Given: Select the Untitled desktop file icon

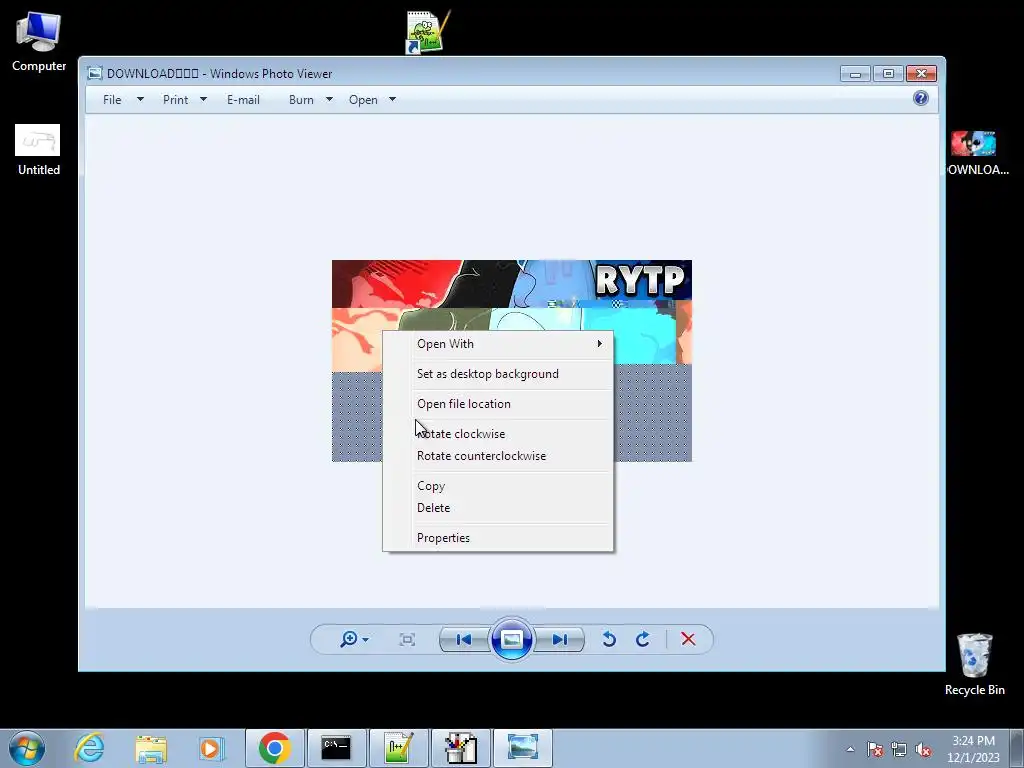Looking at the screenshot, I should click(39, 150).
